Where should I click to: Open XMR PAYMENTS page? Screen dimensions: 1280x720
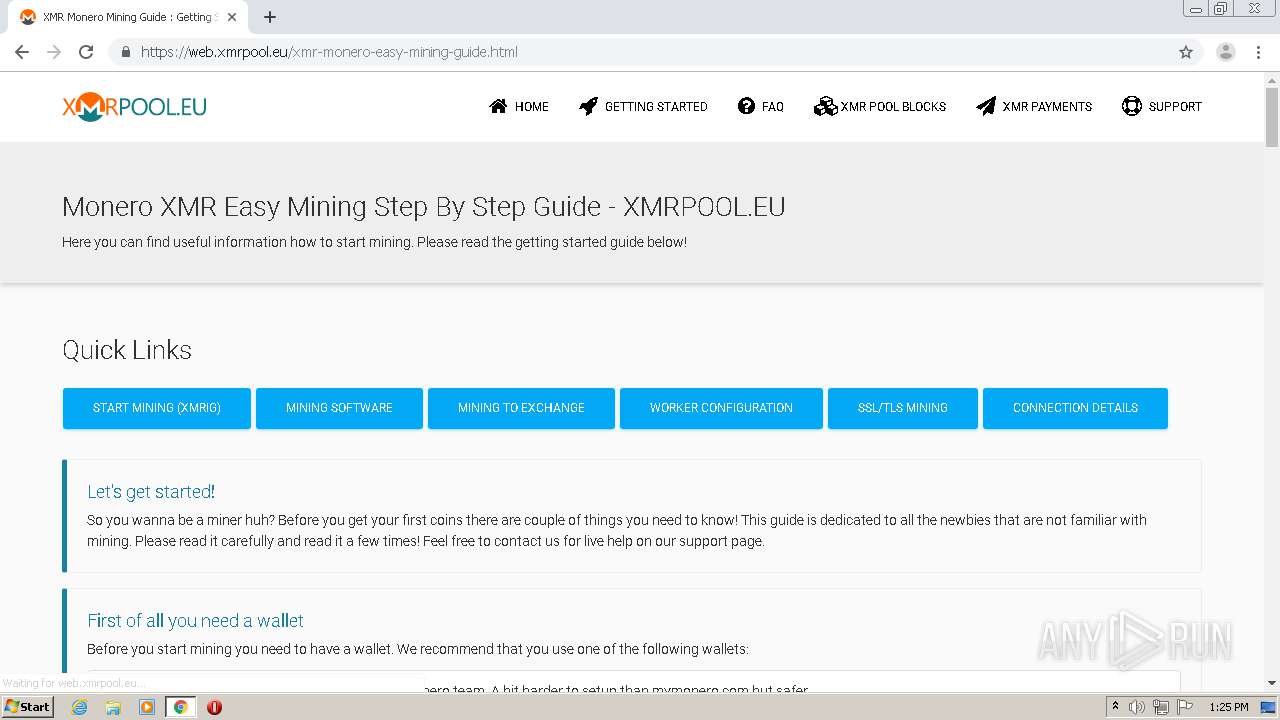pyautogui.click(x=1034, y=106)
